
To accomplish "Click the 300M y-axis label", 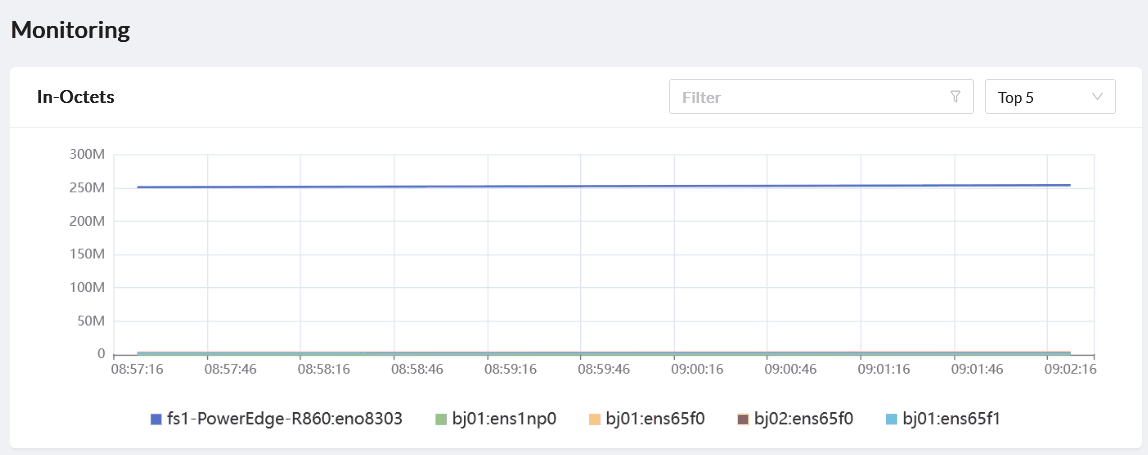I will pyautogui.click(x=87, y=154).
